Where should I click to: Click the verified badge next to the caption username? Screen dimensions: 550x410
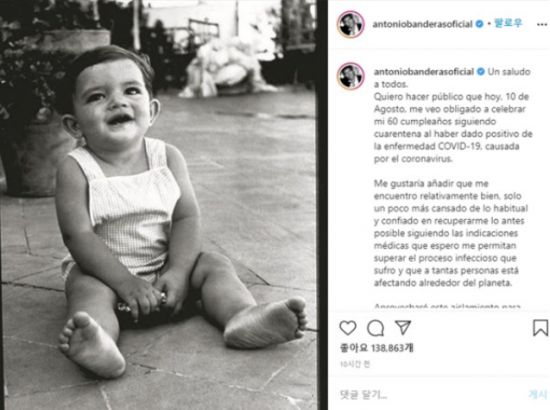pos(481,72)
